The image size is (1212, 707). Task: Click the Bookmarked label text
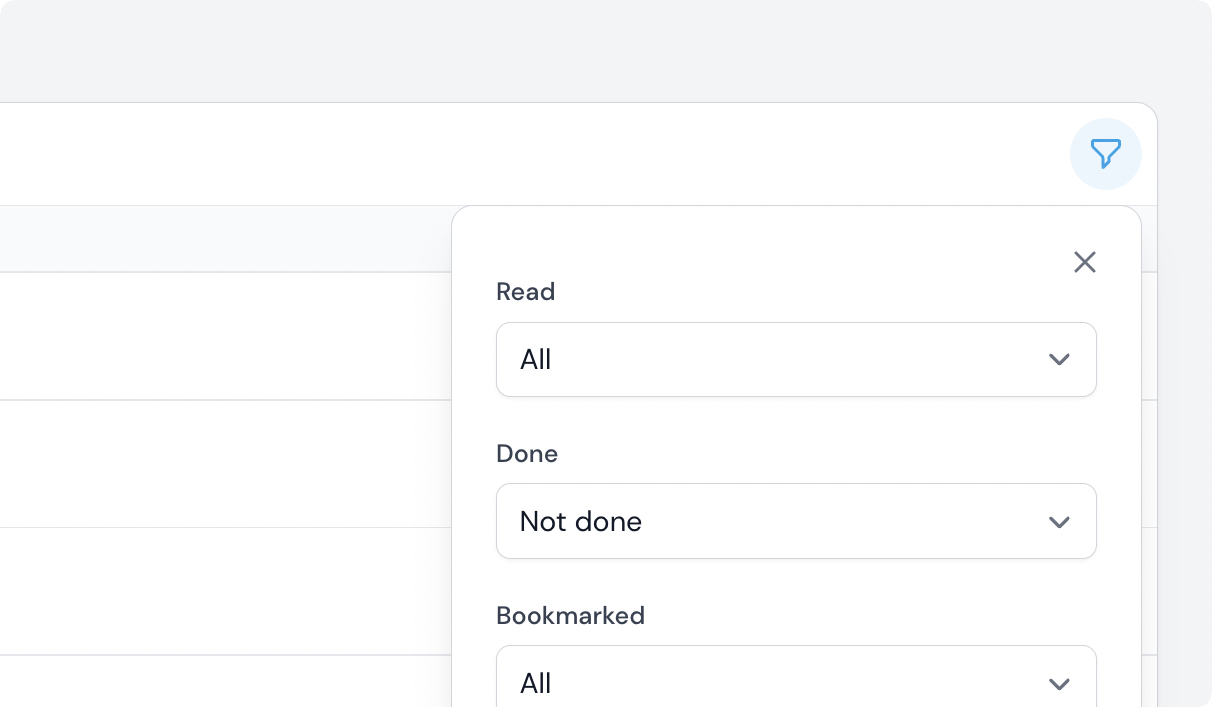pyautogui.click(x=571, y=616)
